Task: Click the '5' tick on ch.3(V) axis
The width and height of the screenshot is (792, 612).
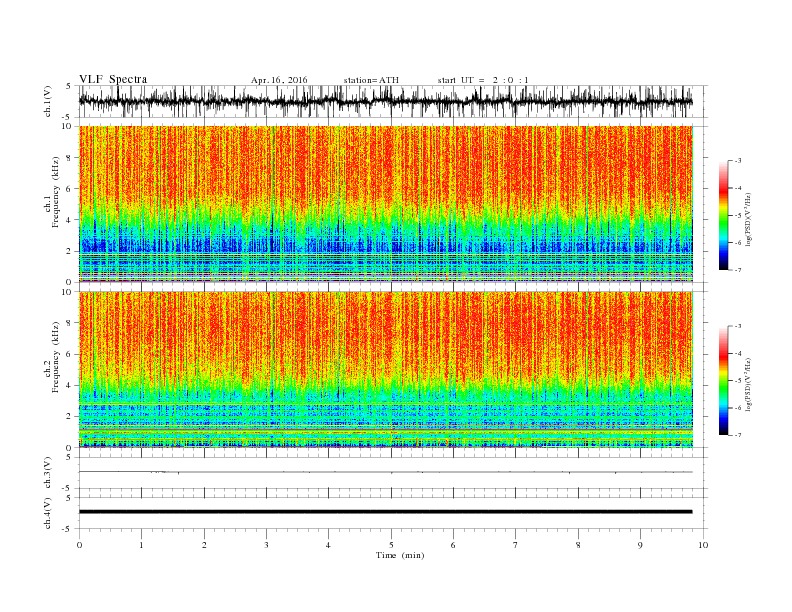Action: tap(70, 457)
